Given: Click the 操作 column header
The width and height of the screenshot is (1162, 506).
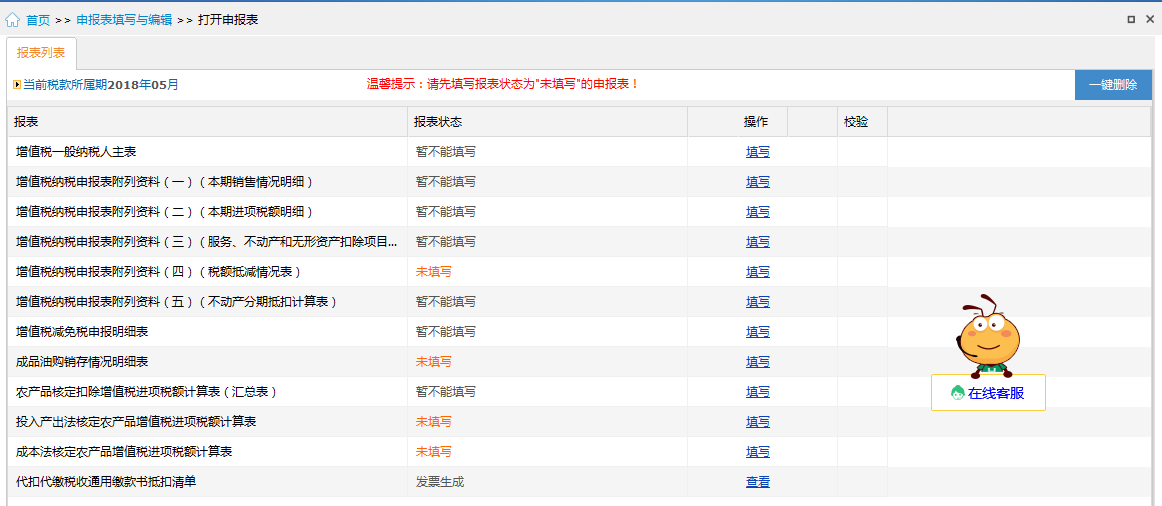Looking at the screenshot, I should pos(756,121).
